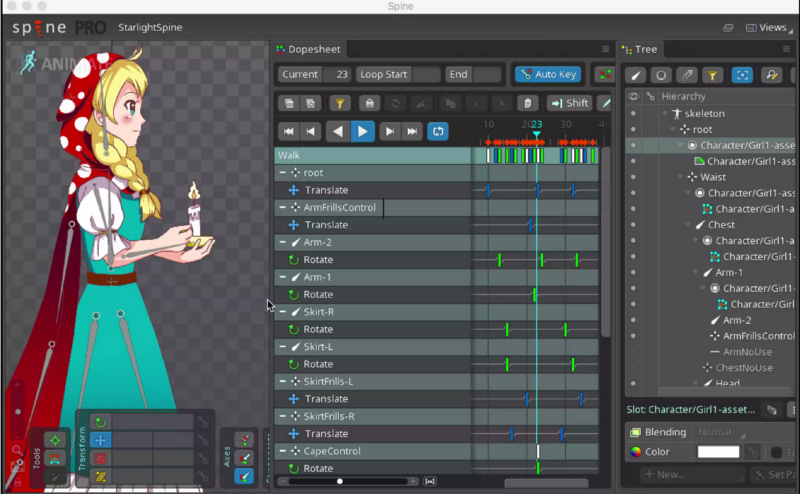800x494 pixels.
Task: Toggle the loop playback button
Action: (x=438, y=131)
